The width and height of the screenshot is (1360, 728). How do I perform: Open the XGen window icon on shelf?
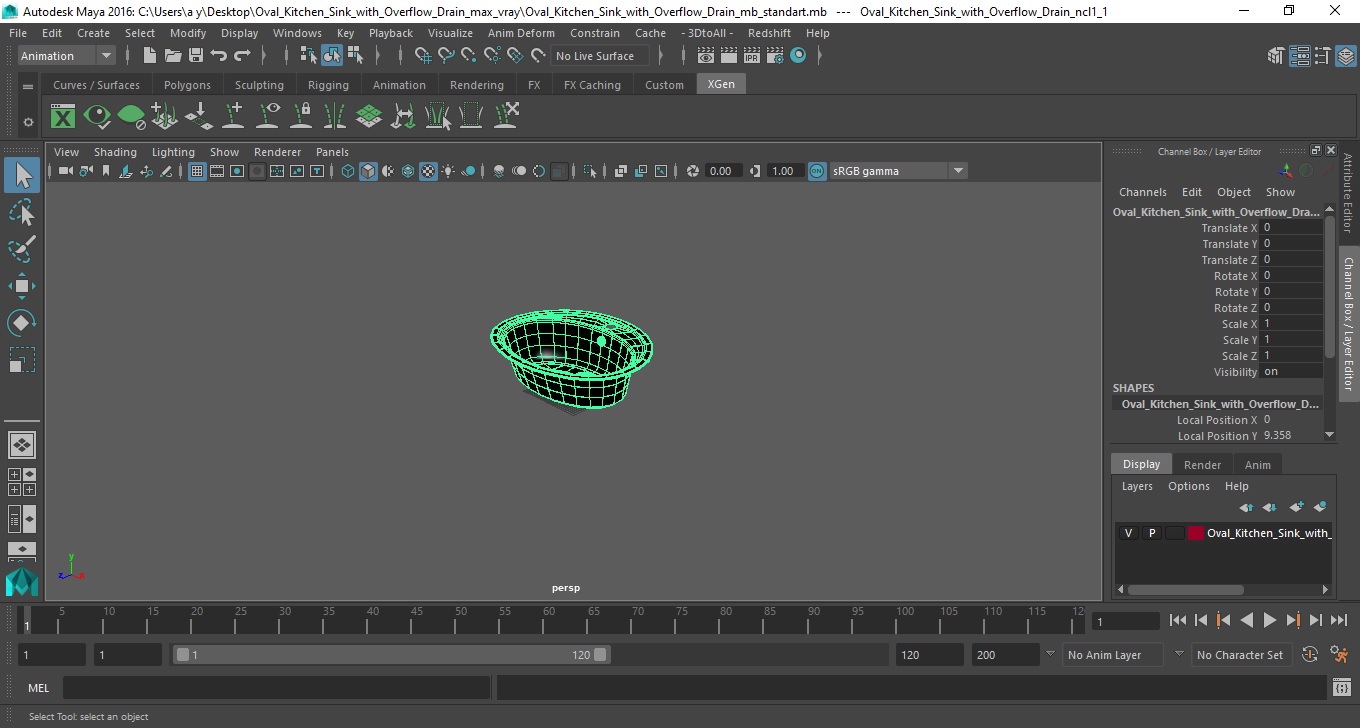63,117
